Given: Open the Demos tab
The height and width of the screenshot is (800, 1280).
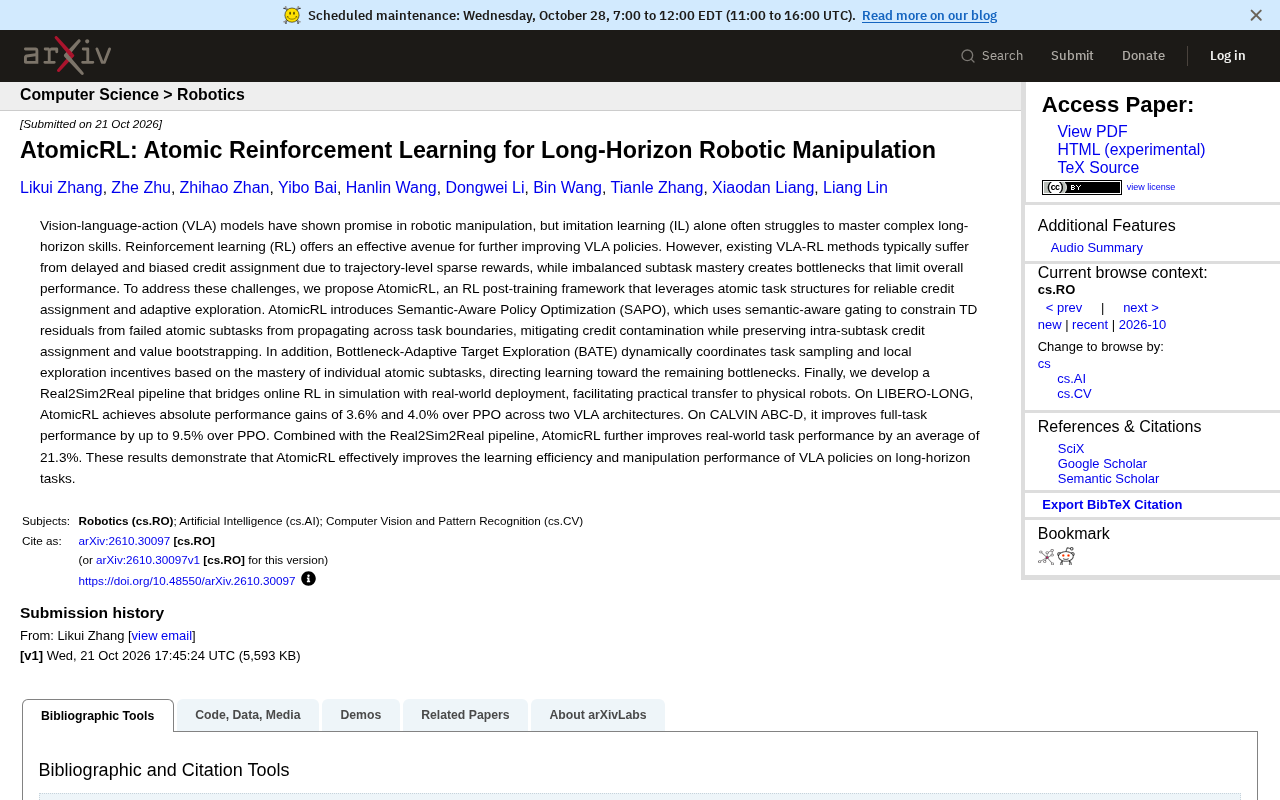Looking at the screenshot, I should (x=361, y=715).
